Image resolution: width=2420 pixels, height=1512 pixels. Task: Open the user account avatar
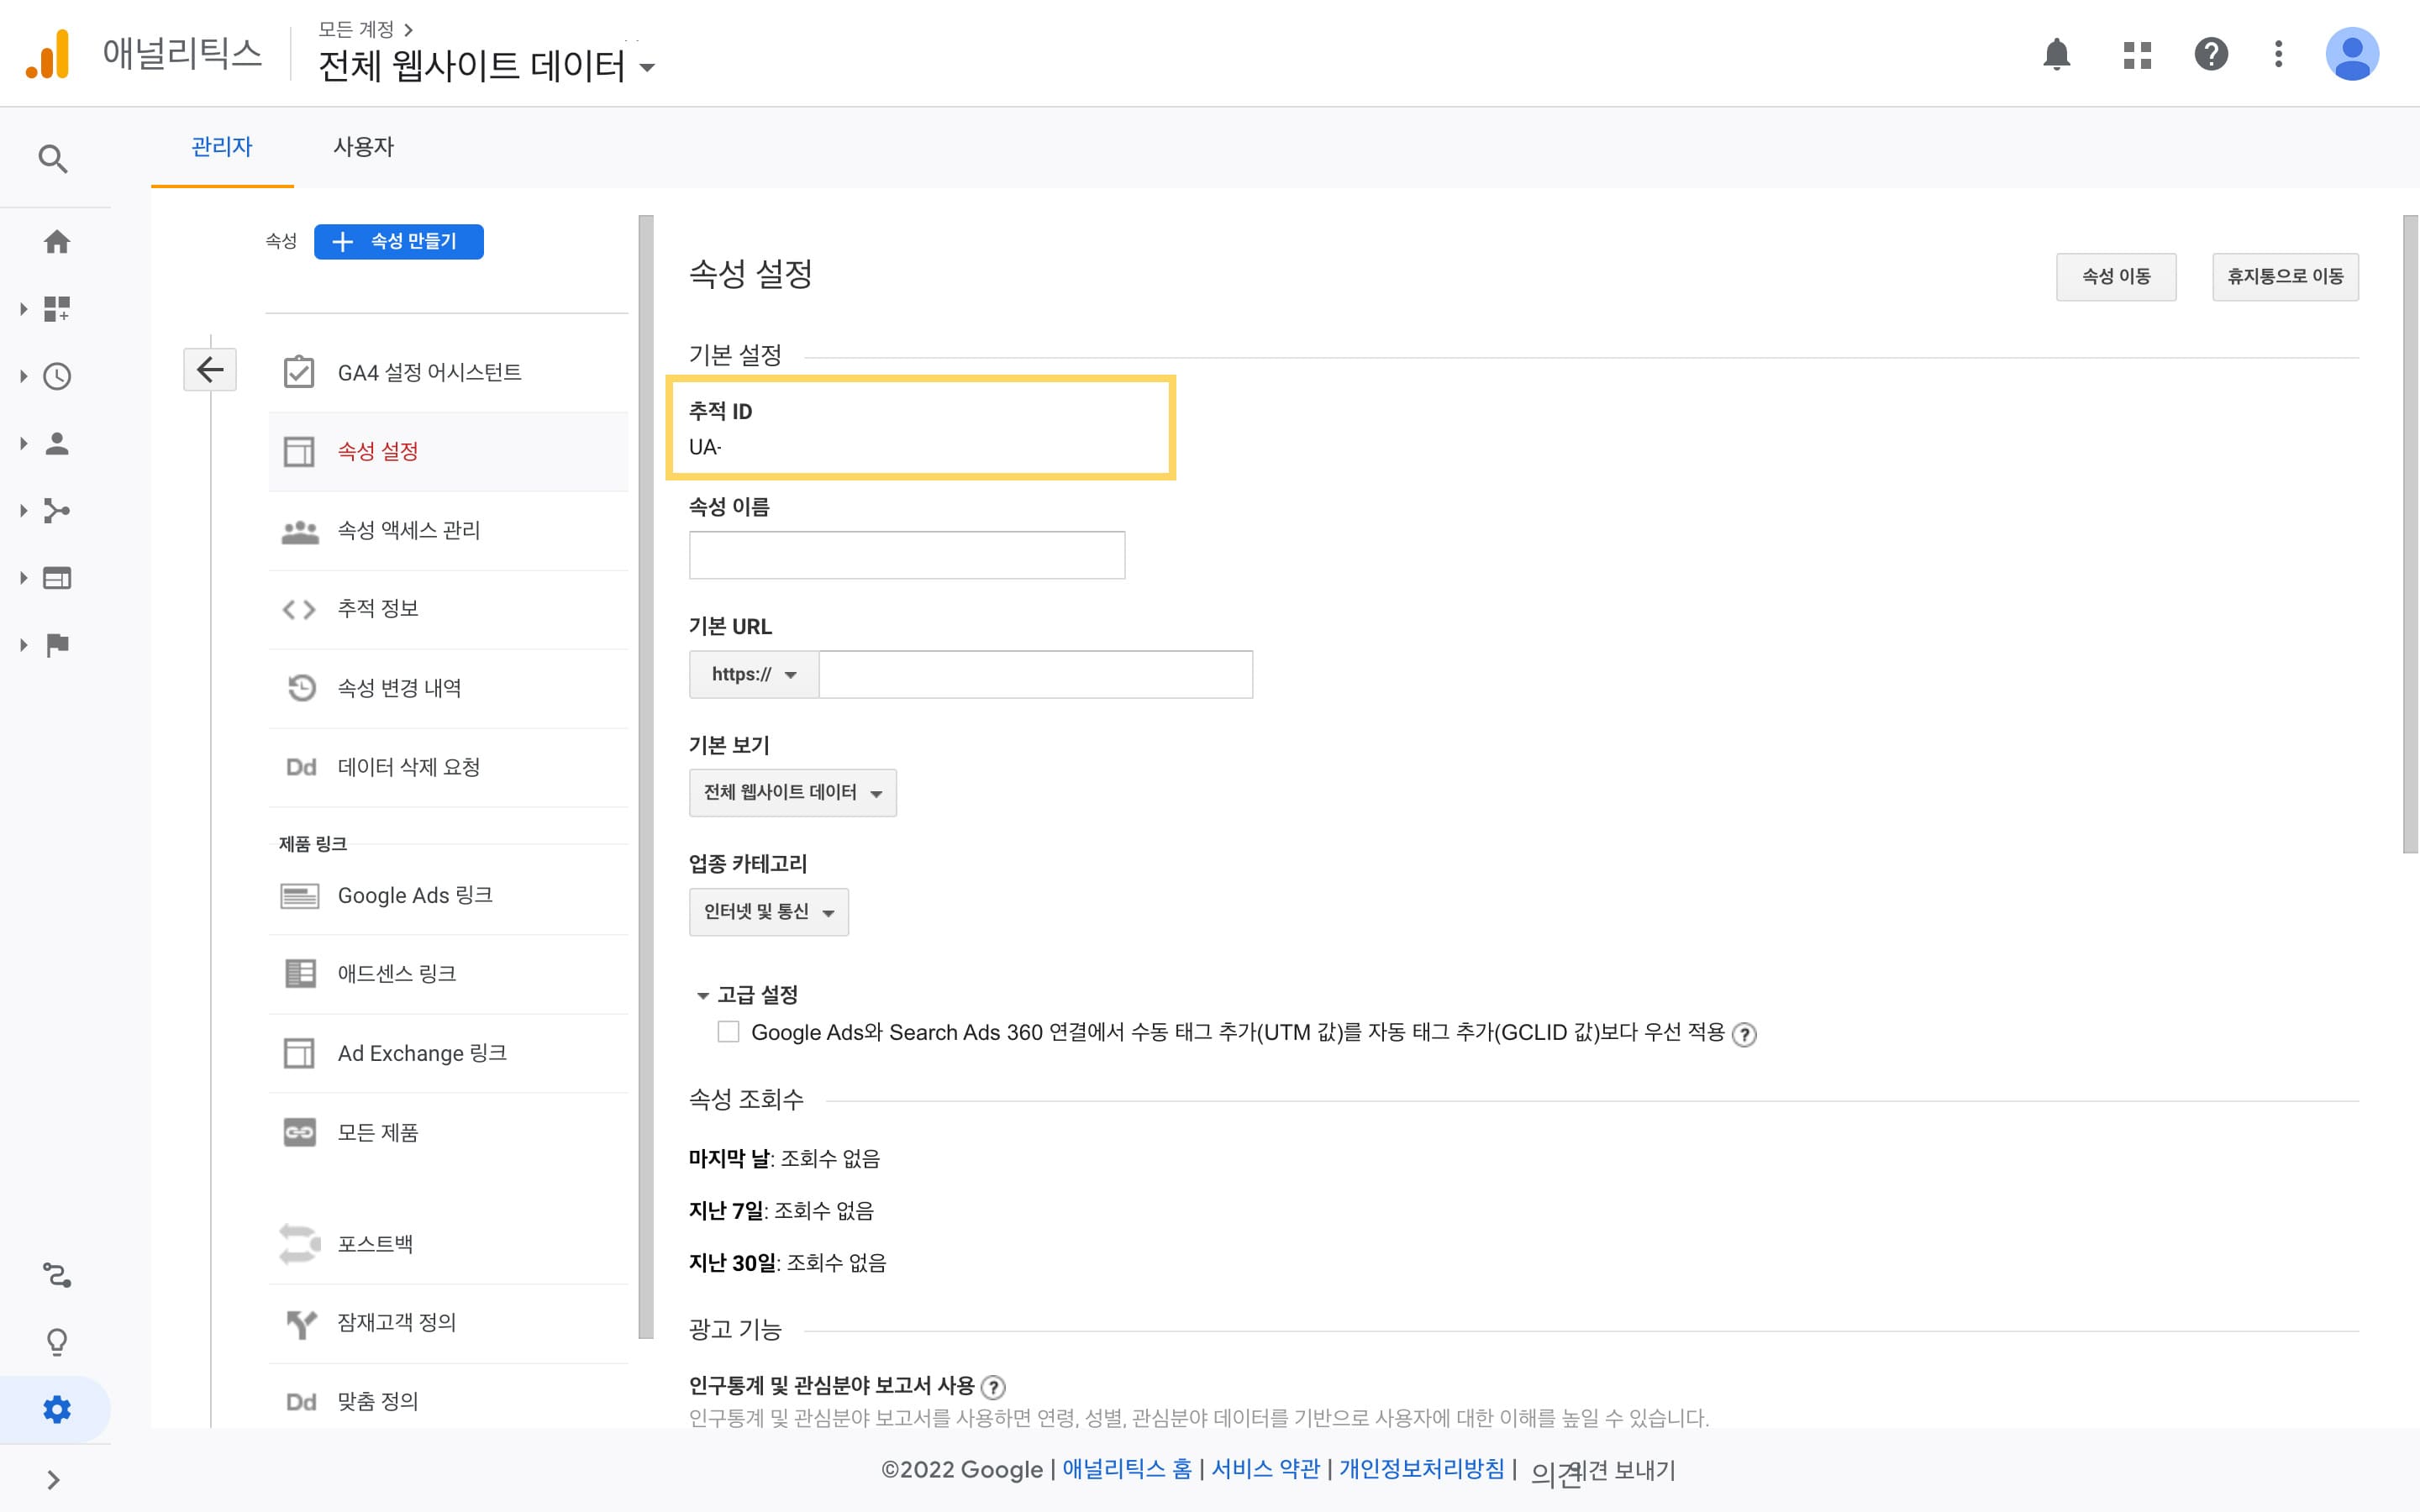pyautogui.click(x=2351, y=54)
